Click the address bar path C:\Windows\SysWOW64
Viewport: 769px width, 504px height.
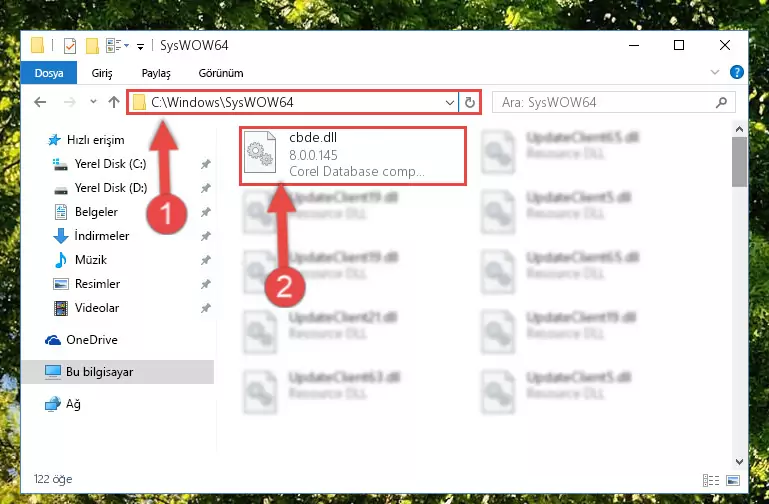pyautogui.click(x=222, y=102)
